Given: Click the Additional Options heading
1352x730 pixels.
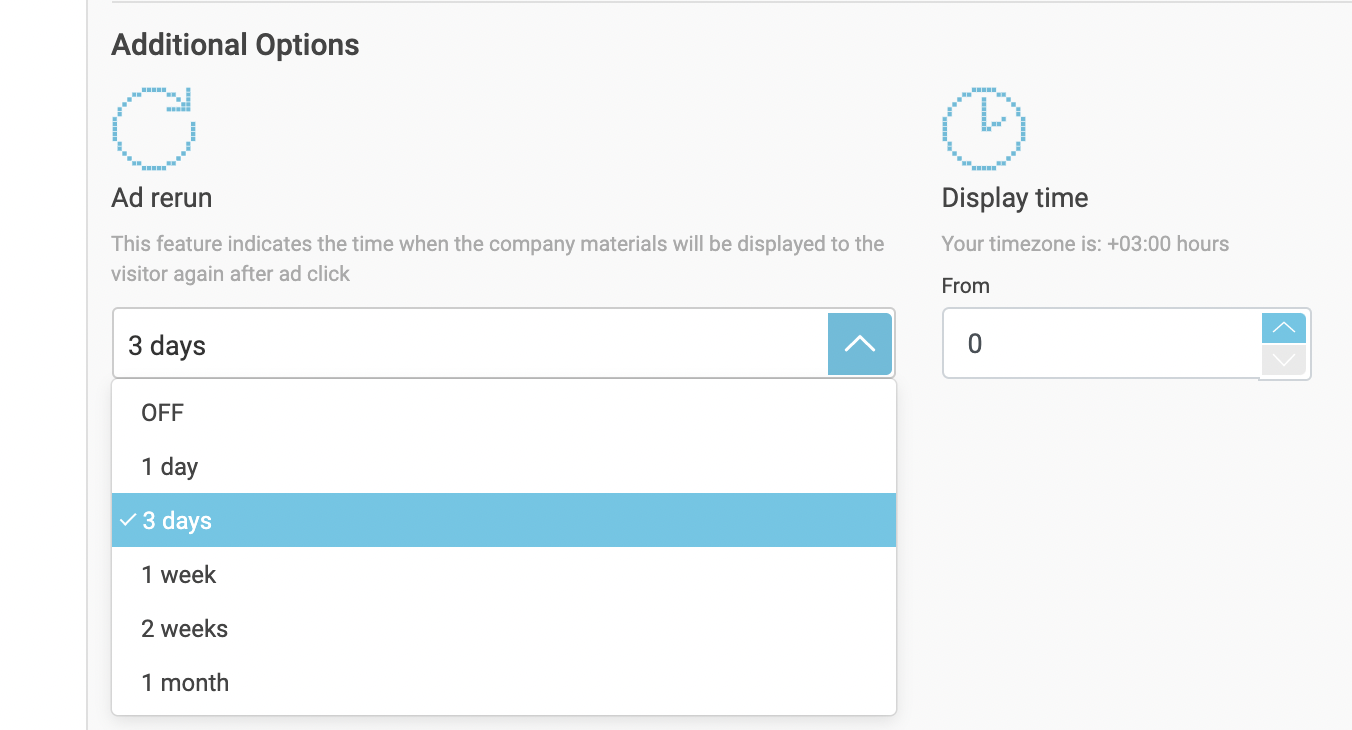Looking at the screenshot, I should [x=235, y=45].
